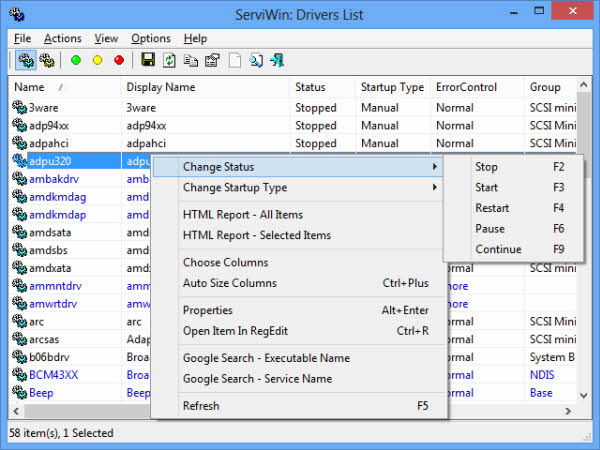Image resolution: width=600 pixels, height=450 pixels.
Task: Open the Actions menu
Action: pyautogui.click(x=62, y=38)
